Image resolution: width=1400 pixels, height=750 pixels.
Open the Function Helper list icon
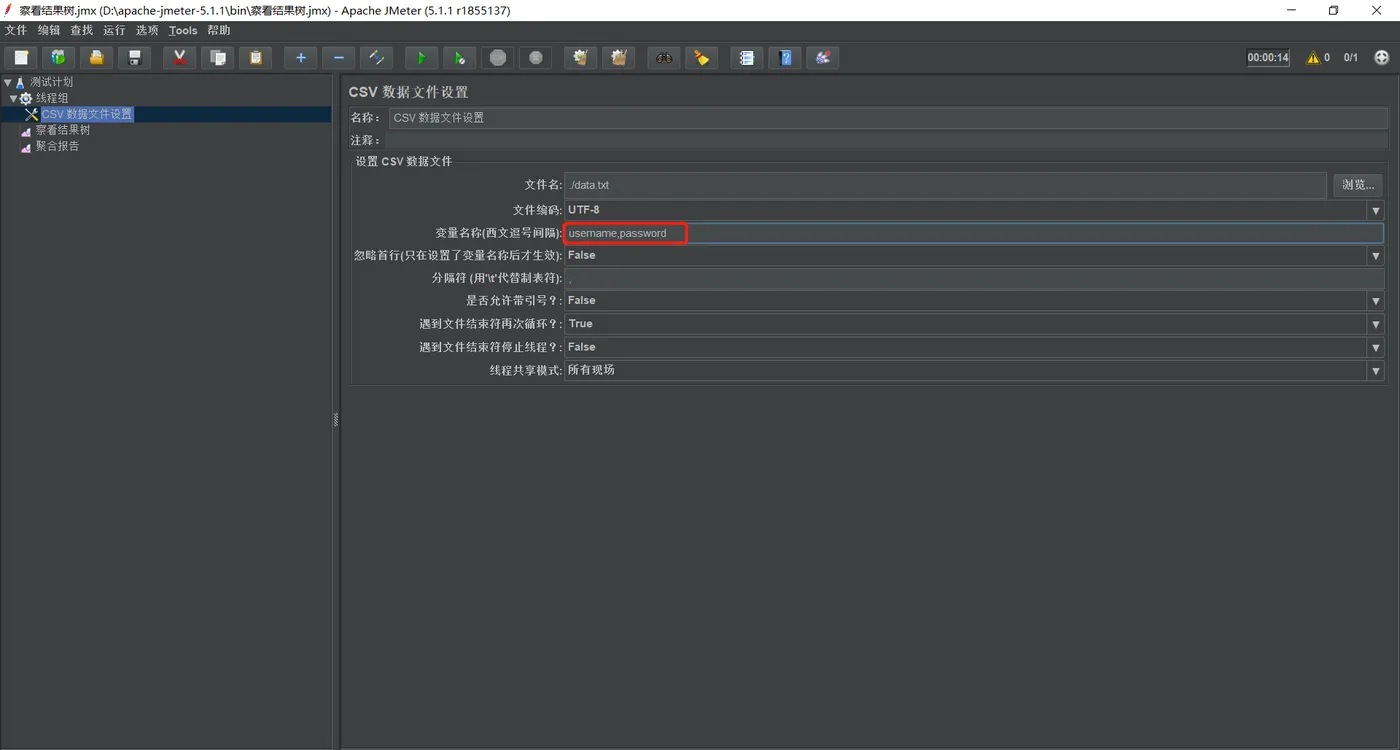click(x=746, y=58)
